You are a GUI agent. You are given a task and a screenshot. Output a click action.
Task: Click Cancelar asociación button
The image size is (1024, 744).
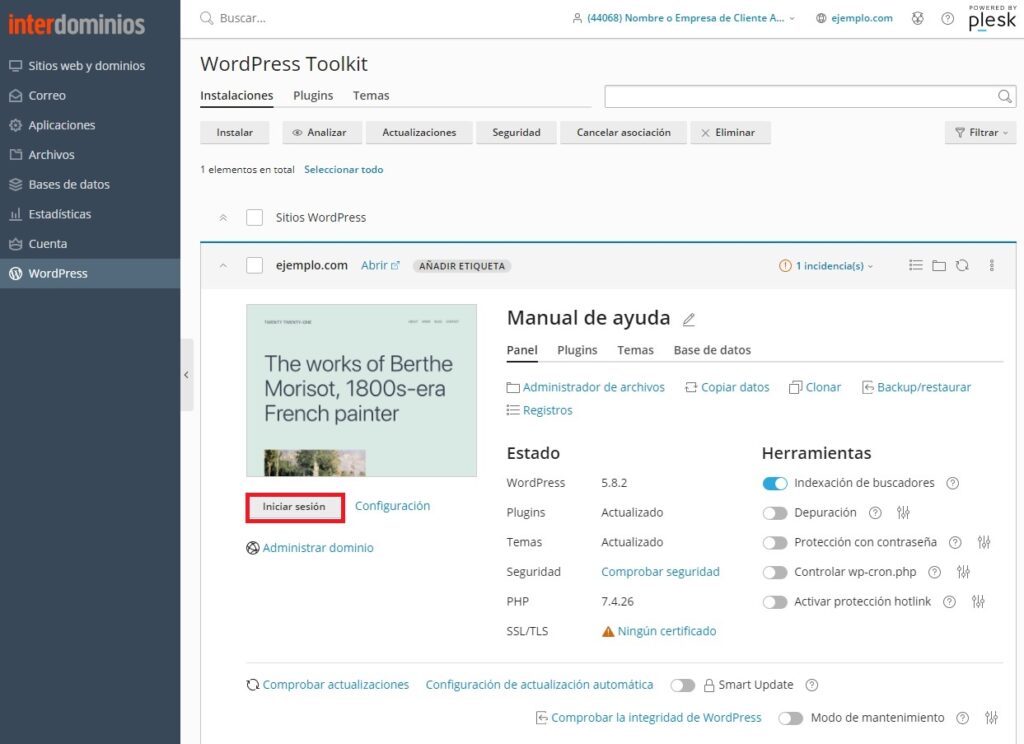623,133
